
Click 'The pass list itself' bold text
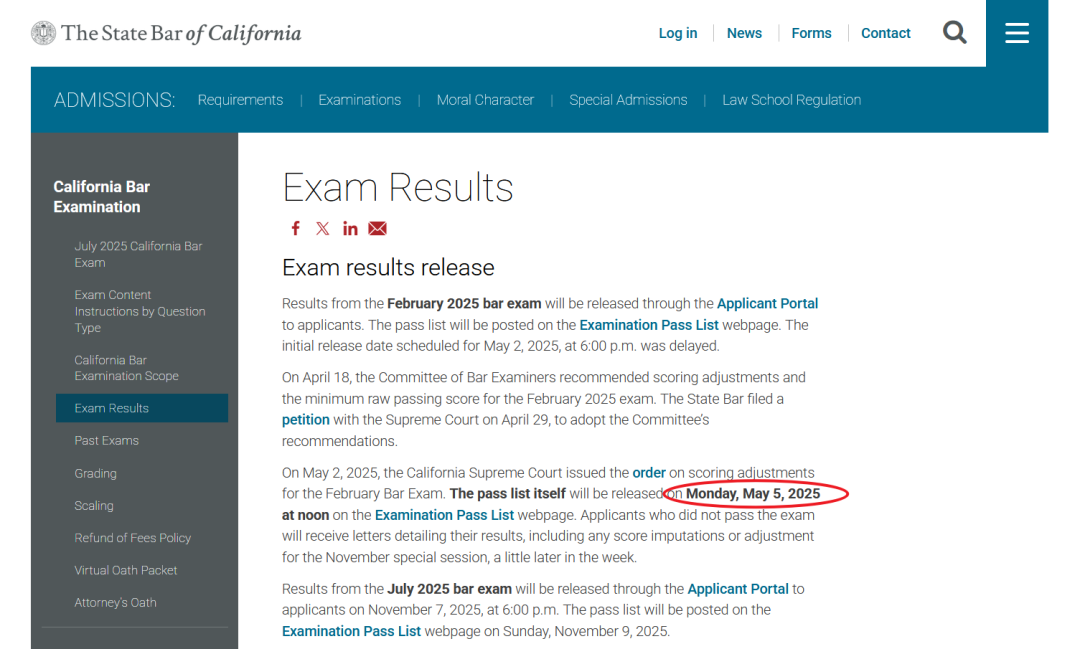(508, 494)
